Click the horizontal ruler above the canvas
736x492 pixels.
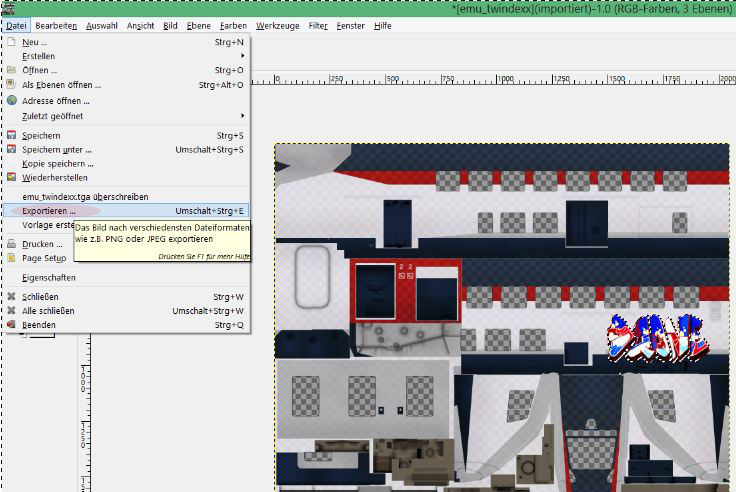pyautogui.click(x=493, y=78)
